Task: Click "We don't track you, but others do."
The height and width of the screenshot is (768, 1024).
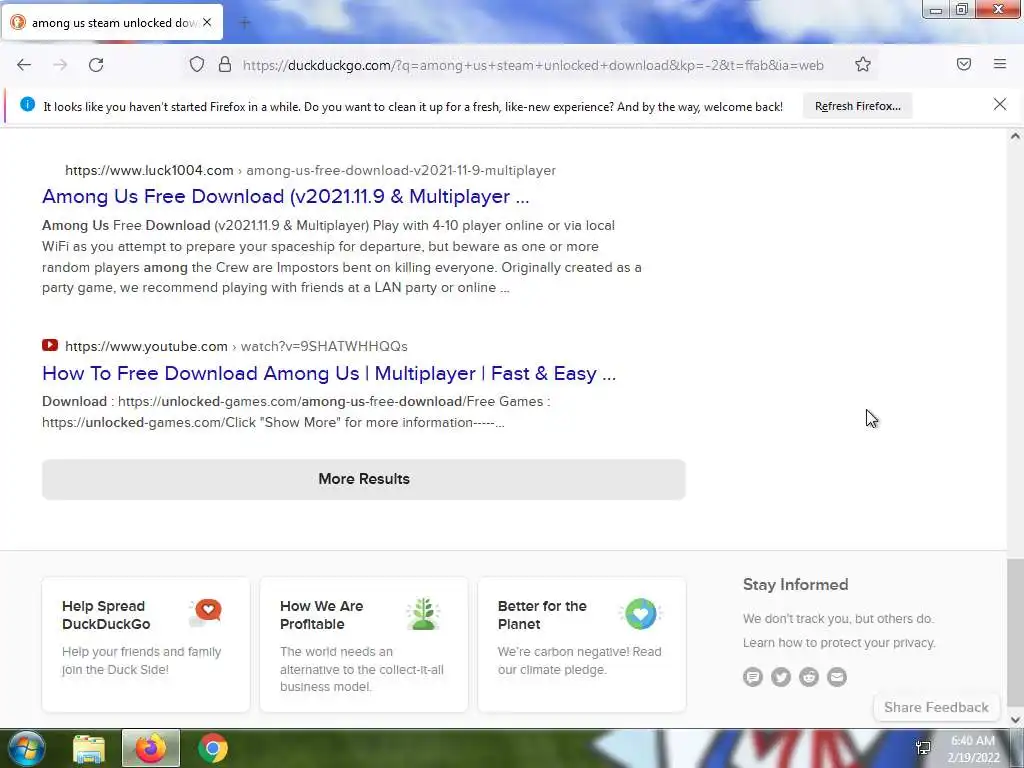Action: coord(839,618)
